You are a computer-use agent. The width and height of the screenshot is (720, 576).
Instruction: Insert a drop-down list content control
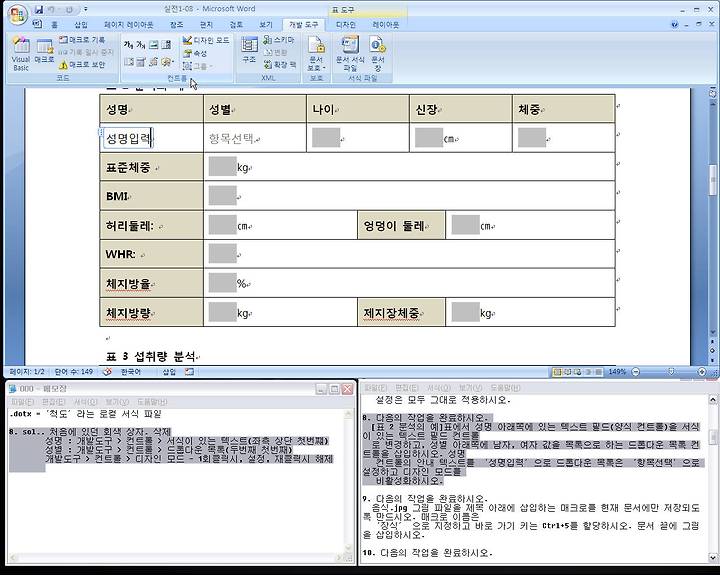[x=129, y=62]
